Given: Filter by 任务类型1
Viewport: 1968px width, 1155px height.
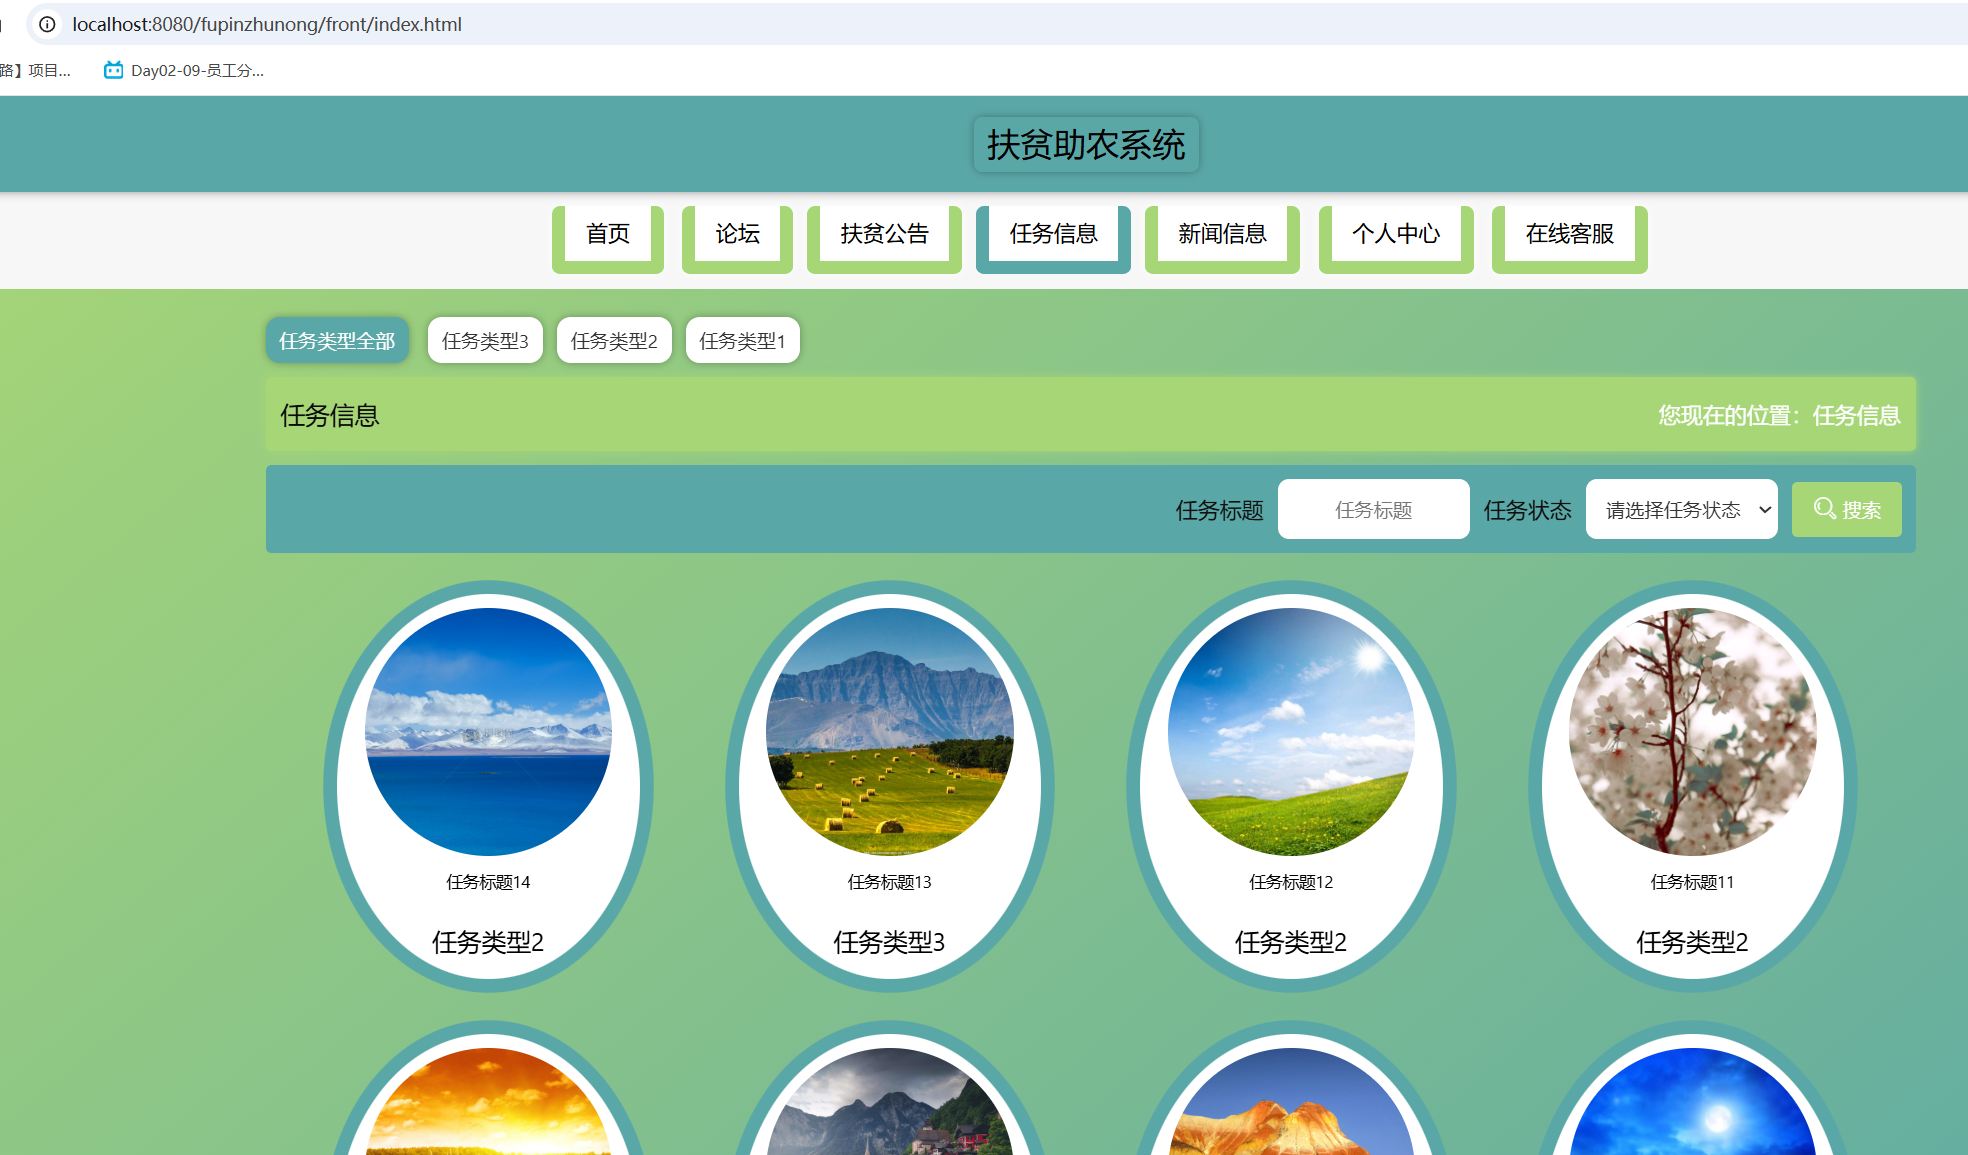Looking at the screenshot, I should [742, 341].
